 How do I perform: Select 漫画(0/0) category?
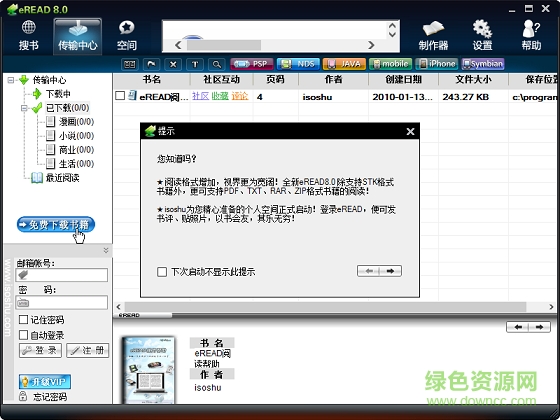click(76, 122)
